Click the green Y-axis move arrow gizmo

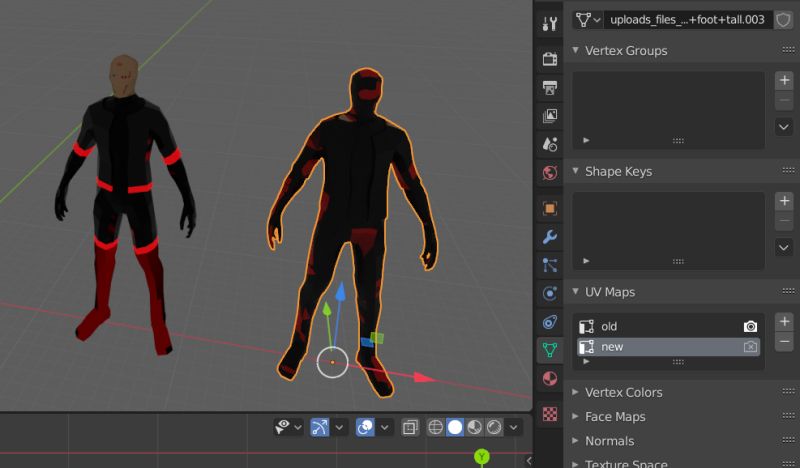point(327,309)
